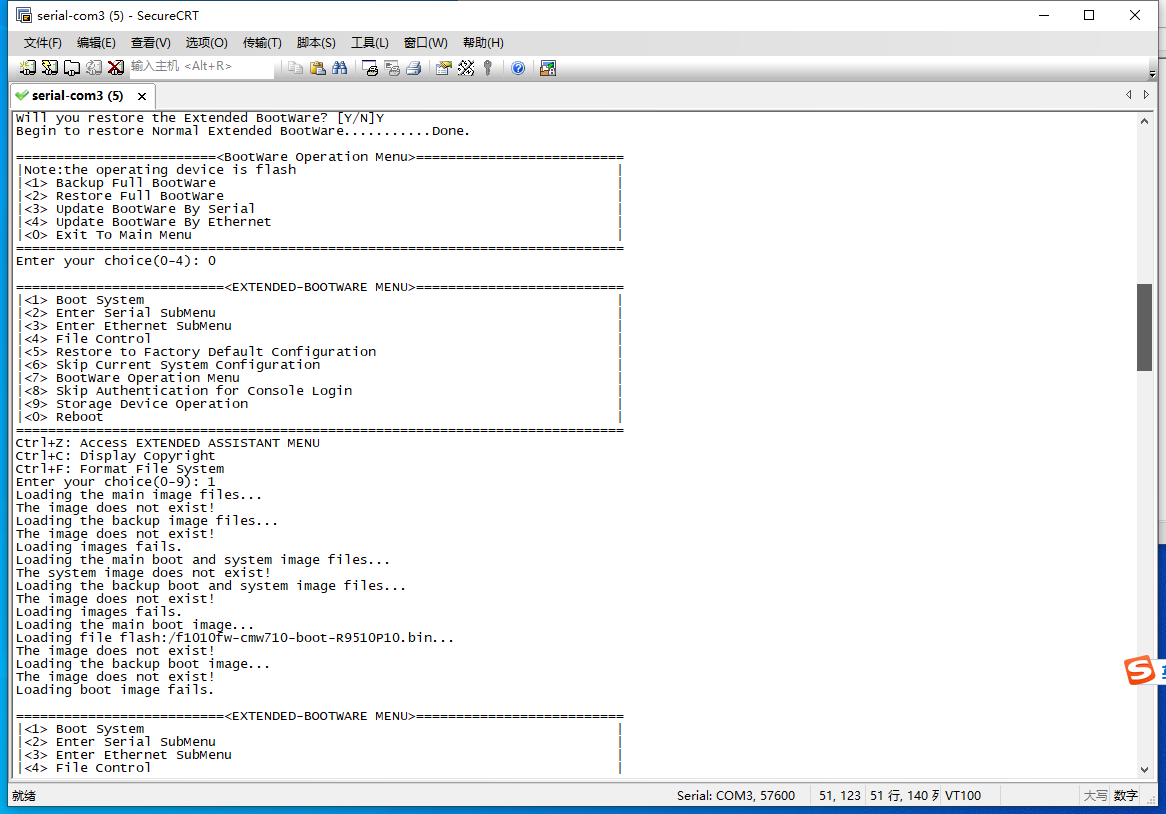Click the Reconnect toolbar icon
The height and width of the screenshot is (814, 1166).
[x=94, y=68]
